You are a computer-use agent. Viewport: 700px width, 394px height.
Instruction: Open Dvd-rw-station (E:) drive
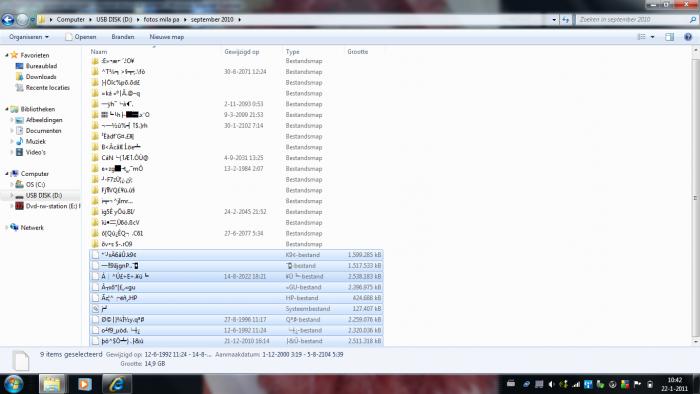(48, 206)
